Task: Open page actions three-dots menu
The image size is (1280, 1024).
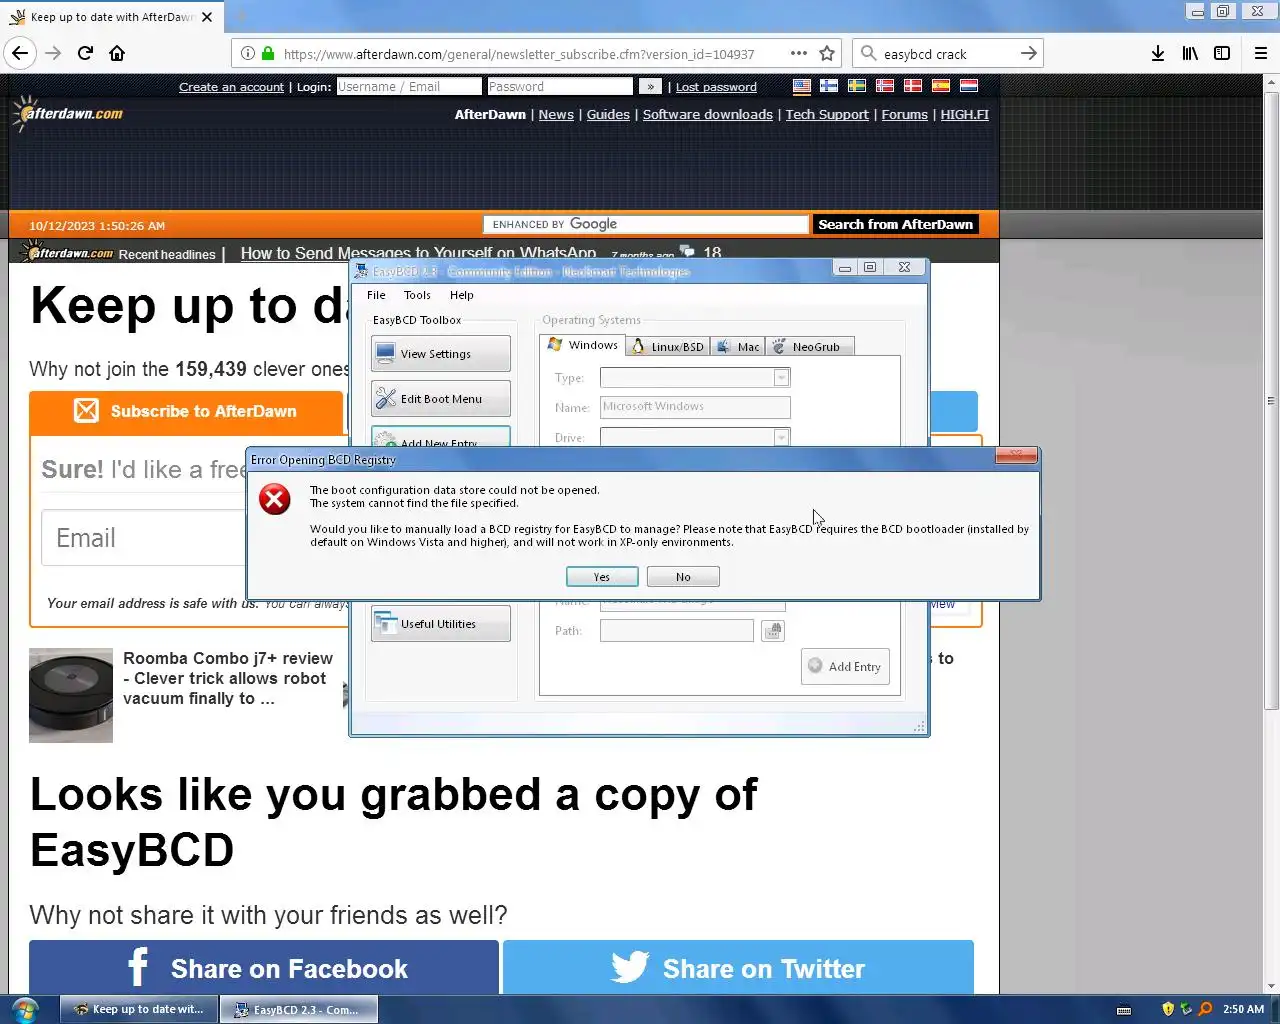Action: pos(798,54)
